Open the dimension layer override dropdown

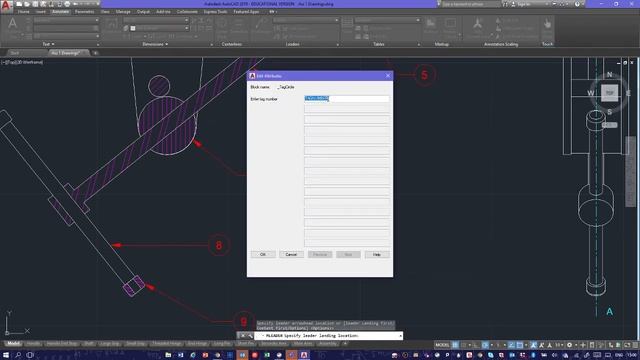point(159,28)
